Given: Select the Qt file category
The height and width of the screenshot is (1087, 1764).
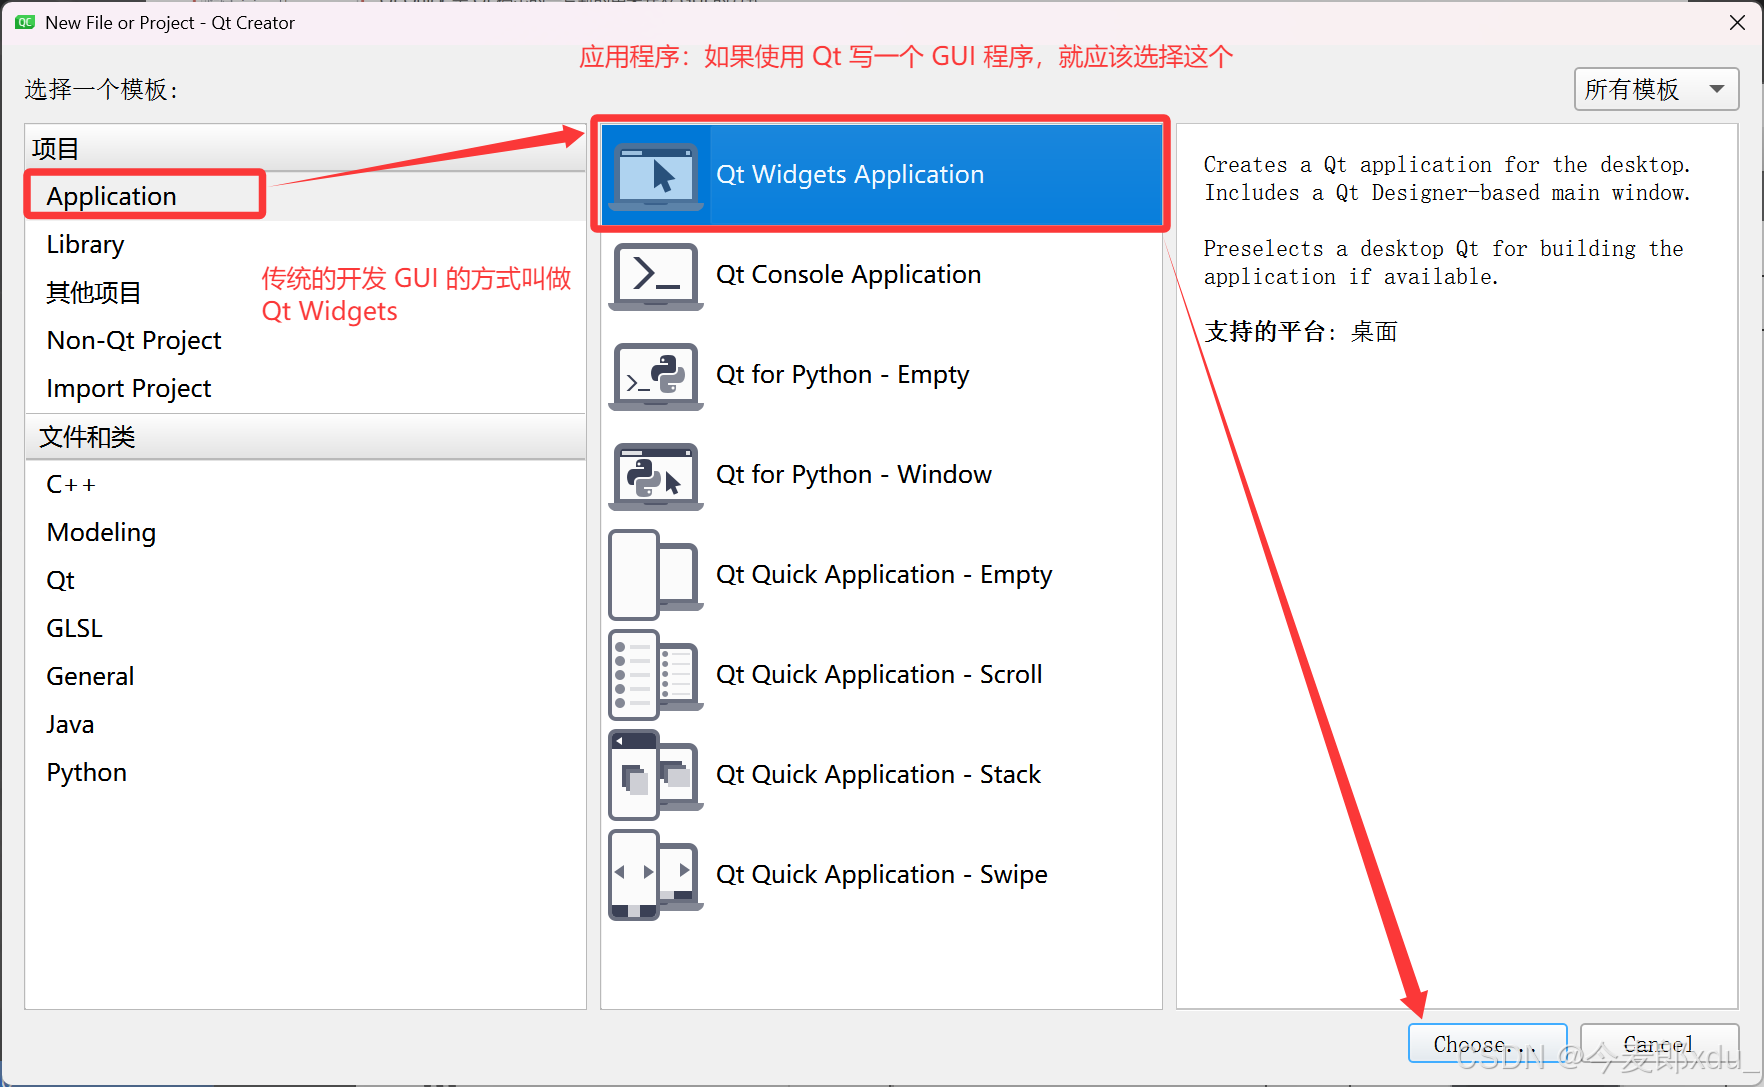Looking at the screenshot, I should point(305,580).
